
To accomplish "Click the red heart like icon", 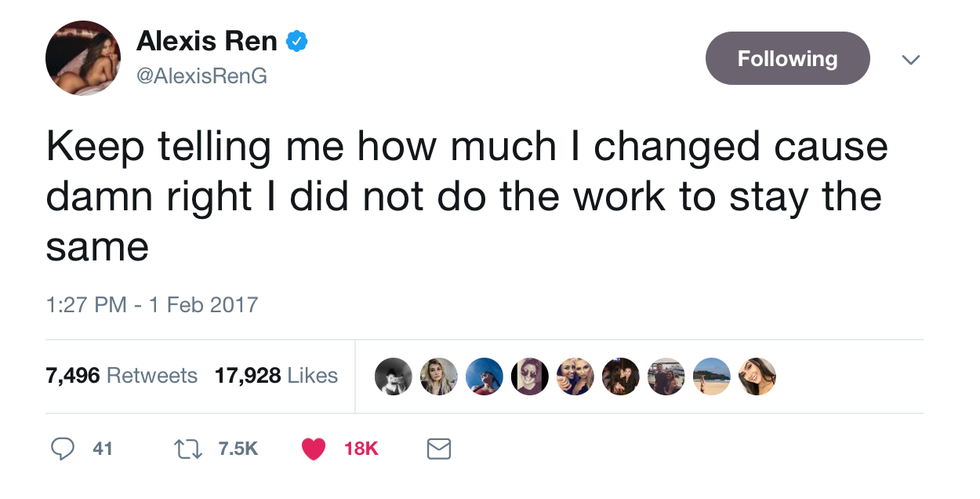I will click(314, 449).
